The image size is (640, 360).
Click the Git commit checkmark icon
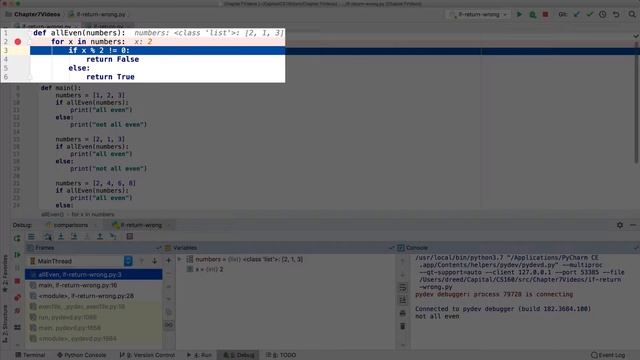tap(589, 14)
